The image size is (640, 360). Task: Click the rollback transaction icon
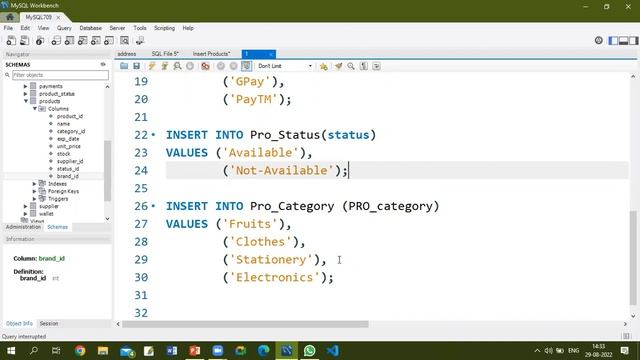point(233,66)
